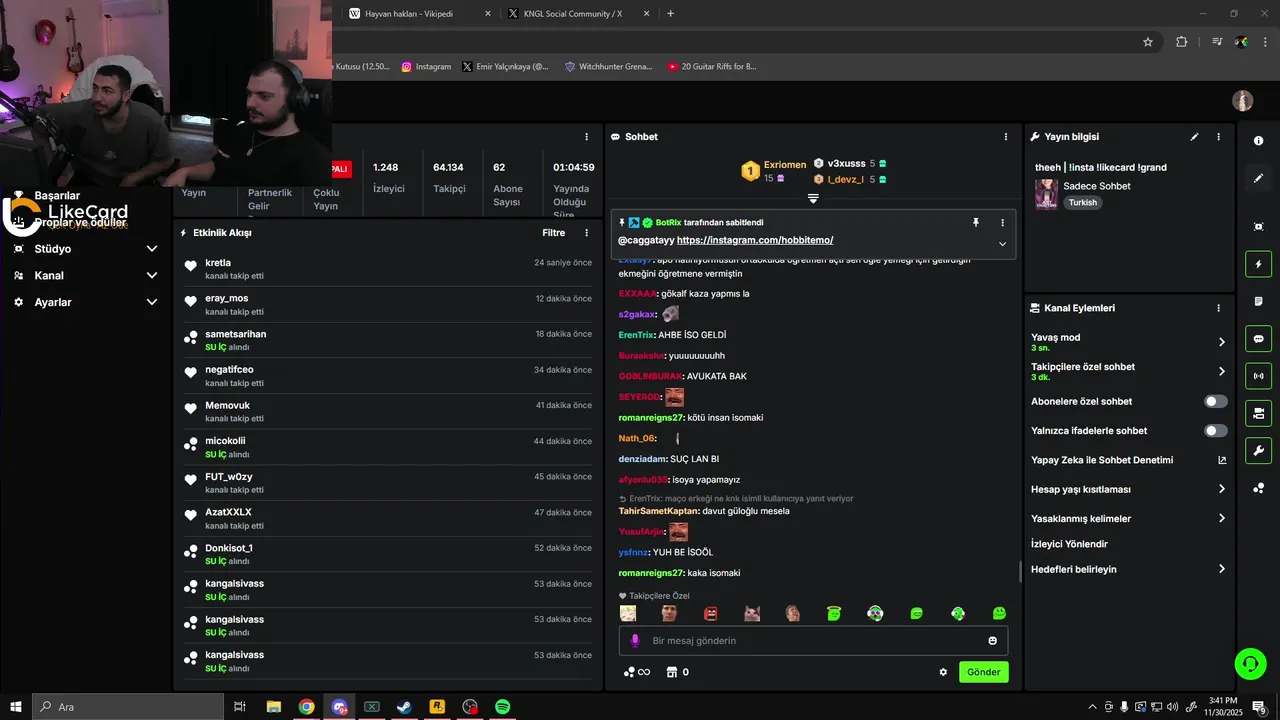Open the Instagram bookmark
Viewport: 1280px width, 720px height.
(427, 67)
